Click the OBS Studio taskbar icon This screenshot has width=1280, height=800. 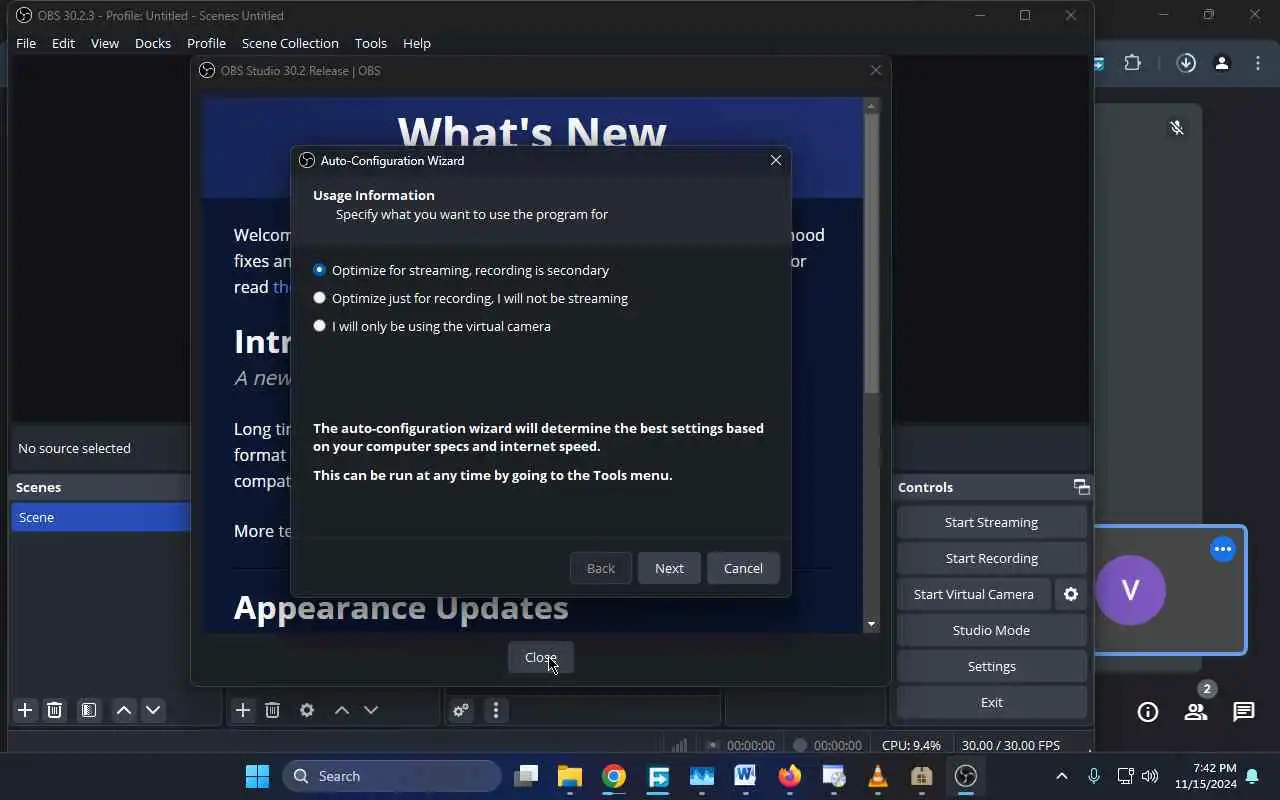965,776
